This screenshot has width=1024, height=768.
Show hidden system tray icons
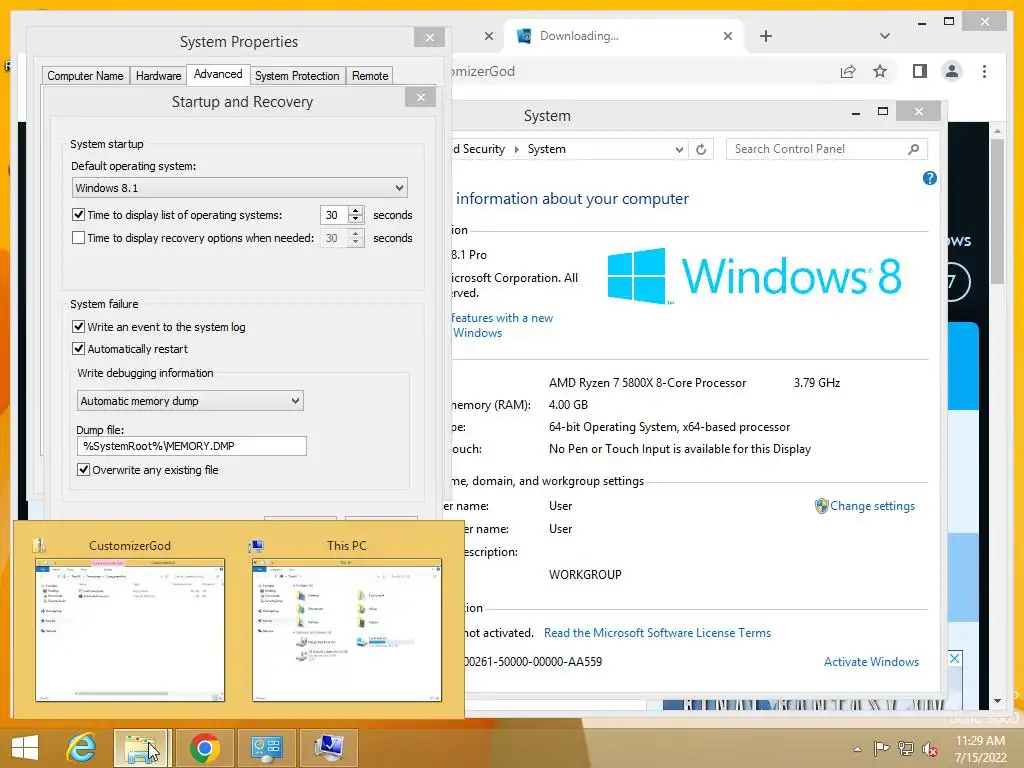(857, 749)
